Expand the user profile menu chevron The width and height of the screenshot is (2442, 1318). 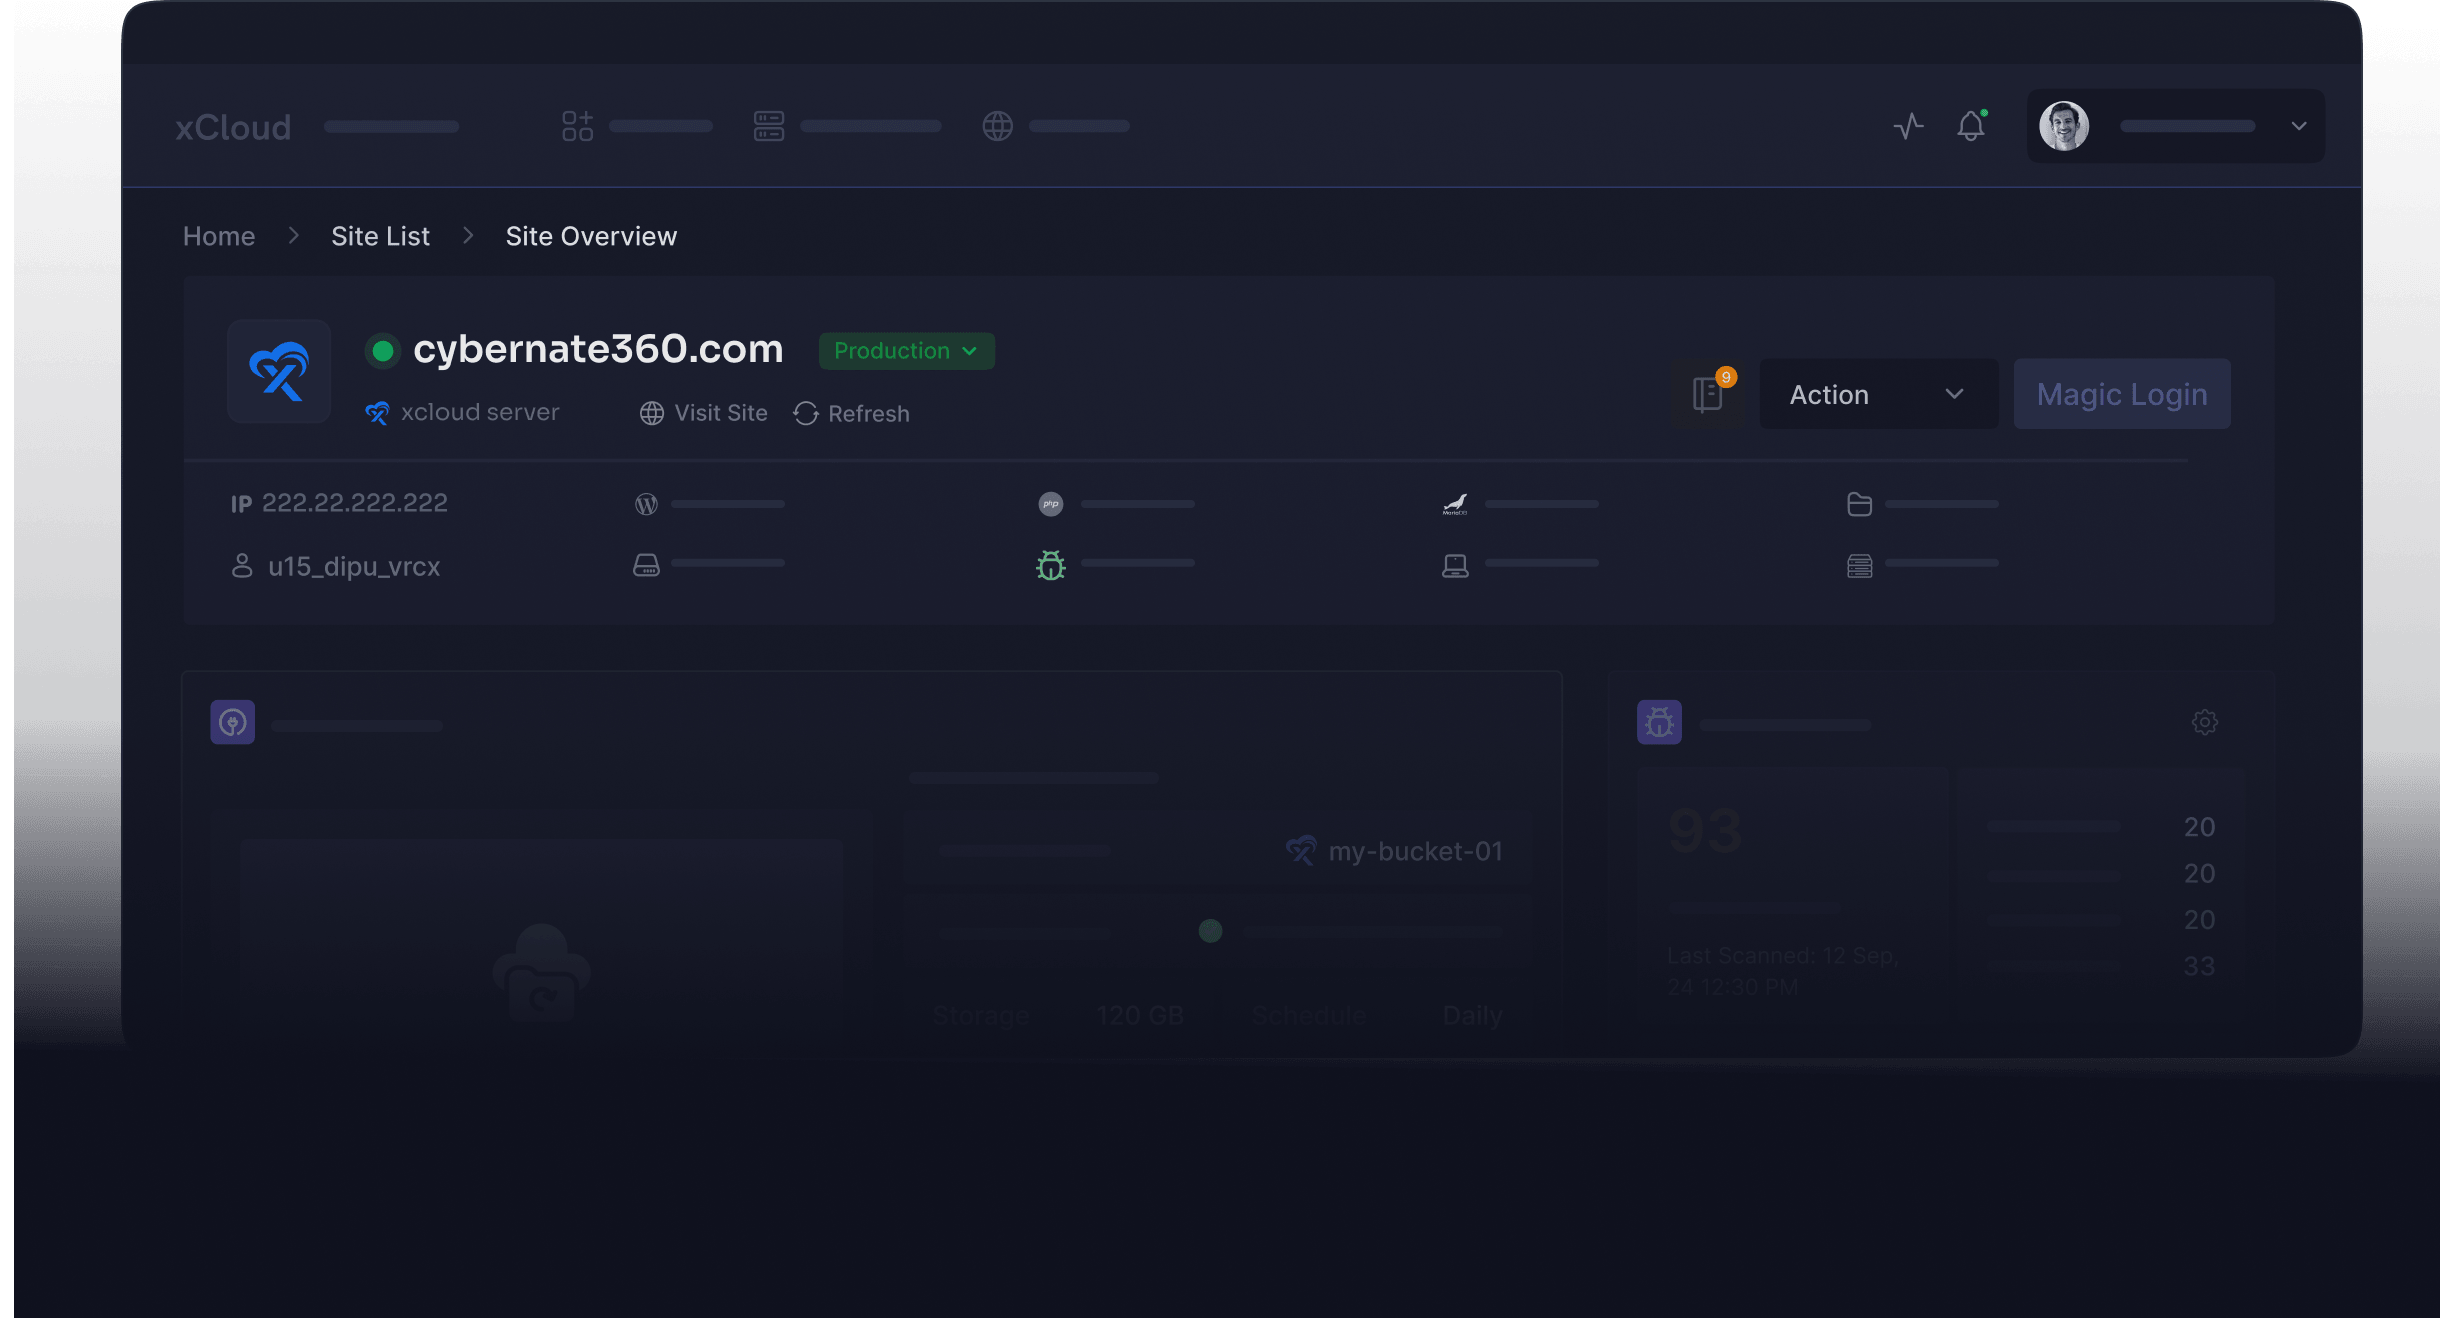[x=2298, y=126]
